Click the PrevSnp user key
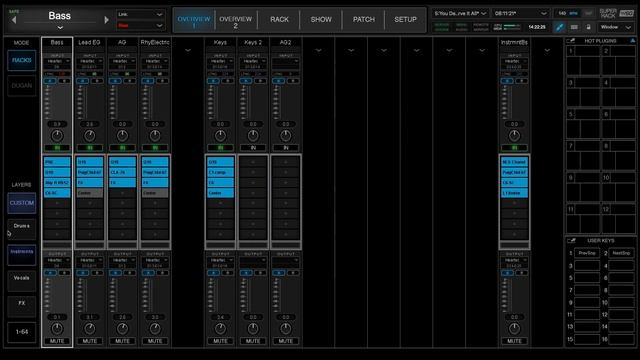Image resolution: width=640 pixels, height=360 pixels. coord(587,253)
